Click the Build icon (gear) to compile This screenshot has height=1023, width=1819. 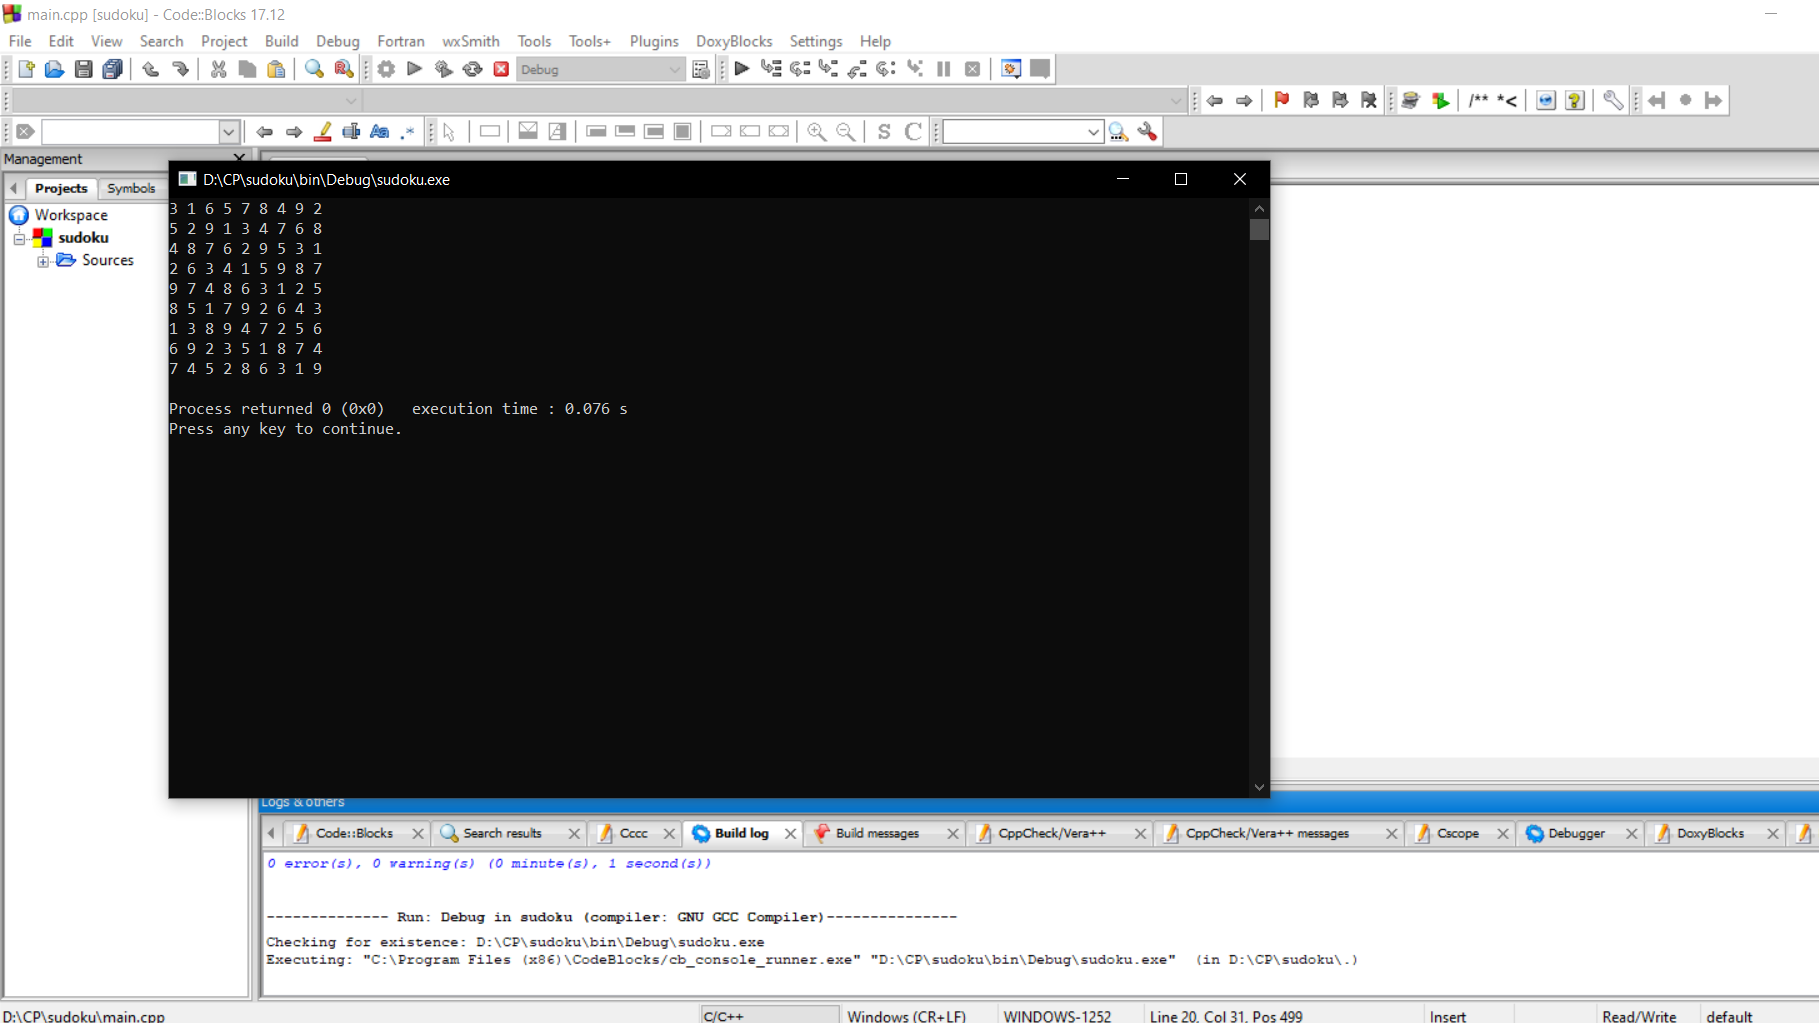386,69
